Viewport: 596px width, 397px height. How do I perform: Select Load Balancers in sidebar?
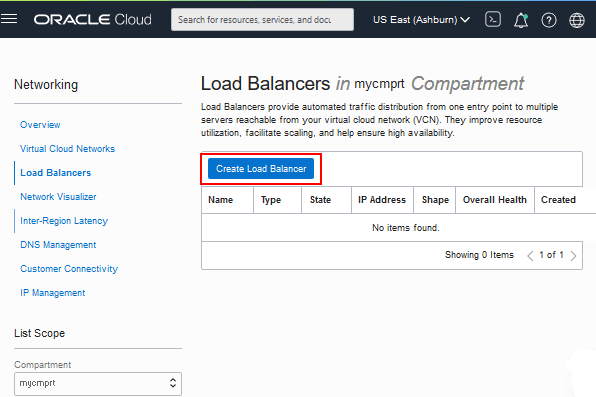pyautogui.click(x=55, y=173)
